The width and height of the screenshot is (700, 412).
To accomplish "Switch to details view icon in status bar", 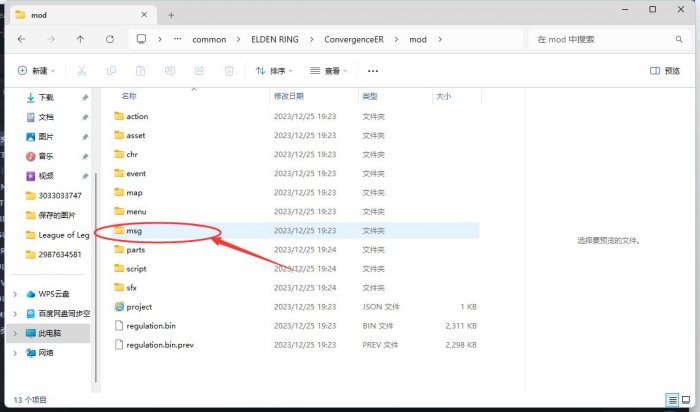I will 672,400.
